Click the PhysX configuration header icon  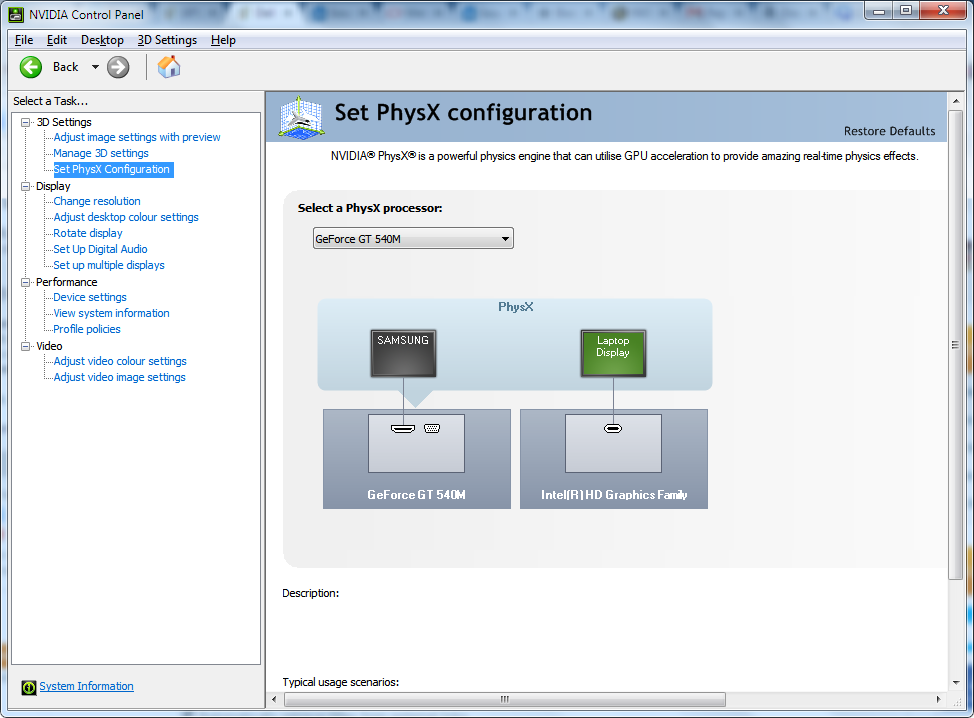[301, 117]
